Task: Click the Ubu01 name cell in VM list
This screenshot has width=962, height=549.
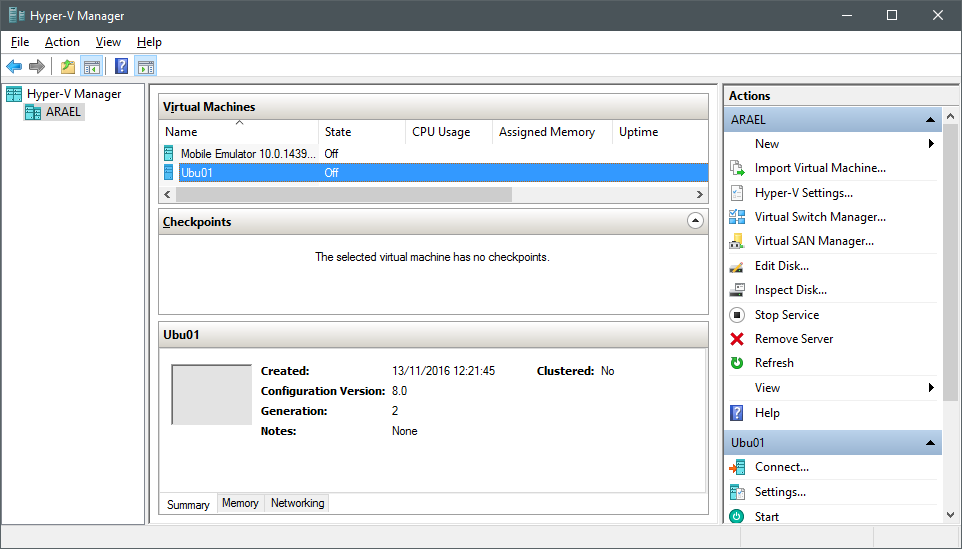Action: coord(196,172)
